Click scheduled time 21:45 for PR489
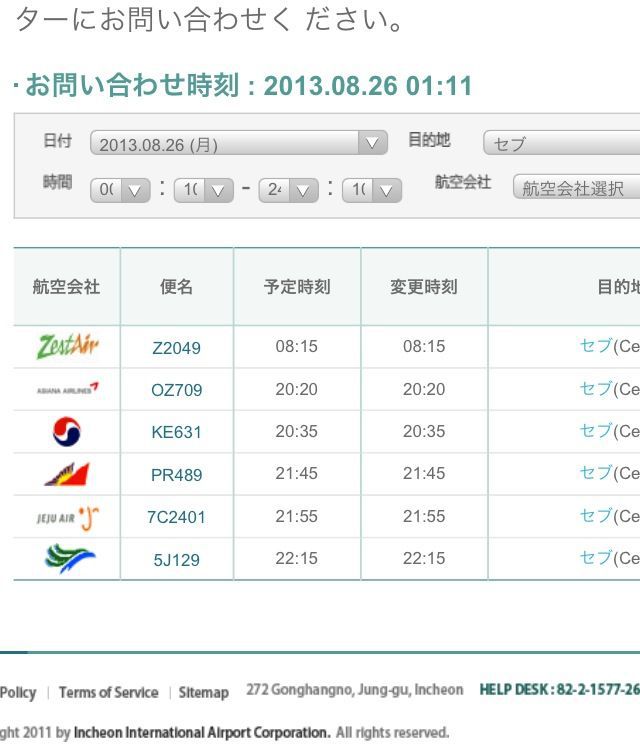The height and width of the screenshot is (751, 640). [297, 473]
